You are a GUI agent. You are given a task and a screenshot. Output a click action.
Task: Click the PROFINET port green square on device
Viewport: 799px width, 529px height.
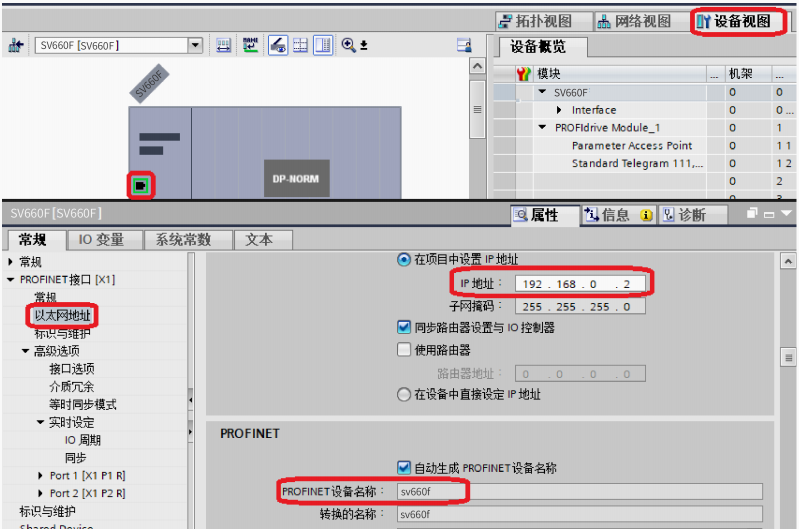pos(140,186)
